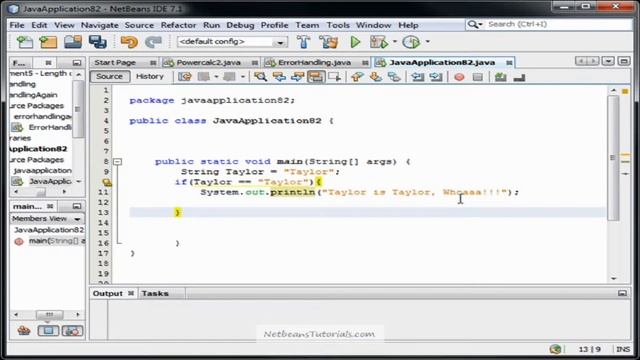Click the Build Project hammer icon
This screenshot has height=360, width=640.
coord(303,42)
